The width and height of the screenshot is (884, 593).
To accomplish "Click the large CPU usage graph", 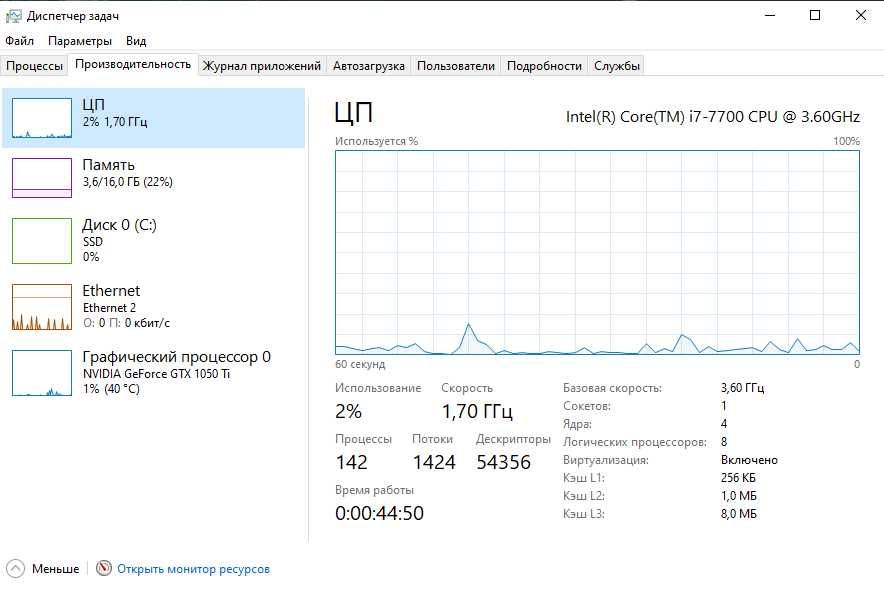I will point(598,253).
